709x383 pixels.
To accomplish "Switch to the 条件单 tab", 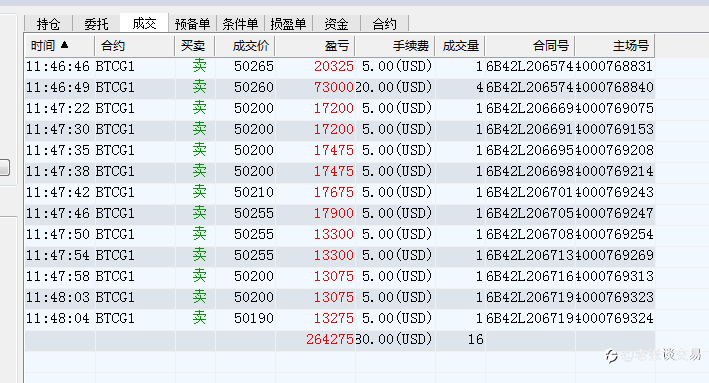I will (x=240, y=24).
